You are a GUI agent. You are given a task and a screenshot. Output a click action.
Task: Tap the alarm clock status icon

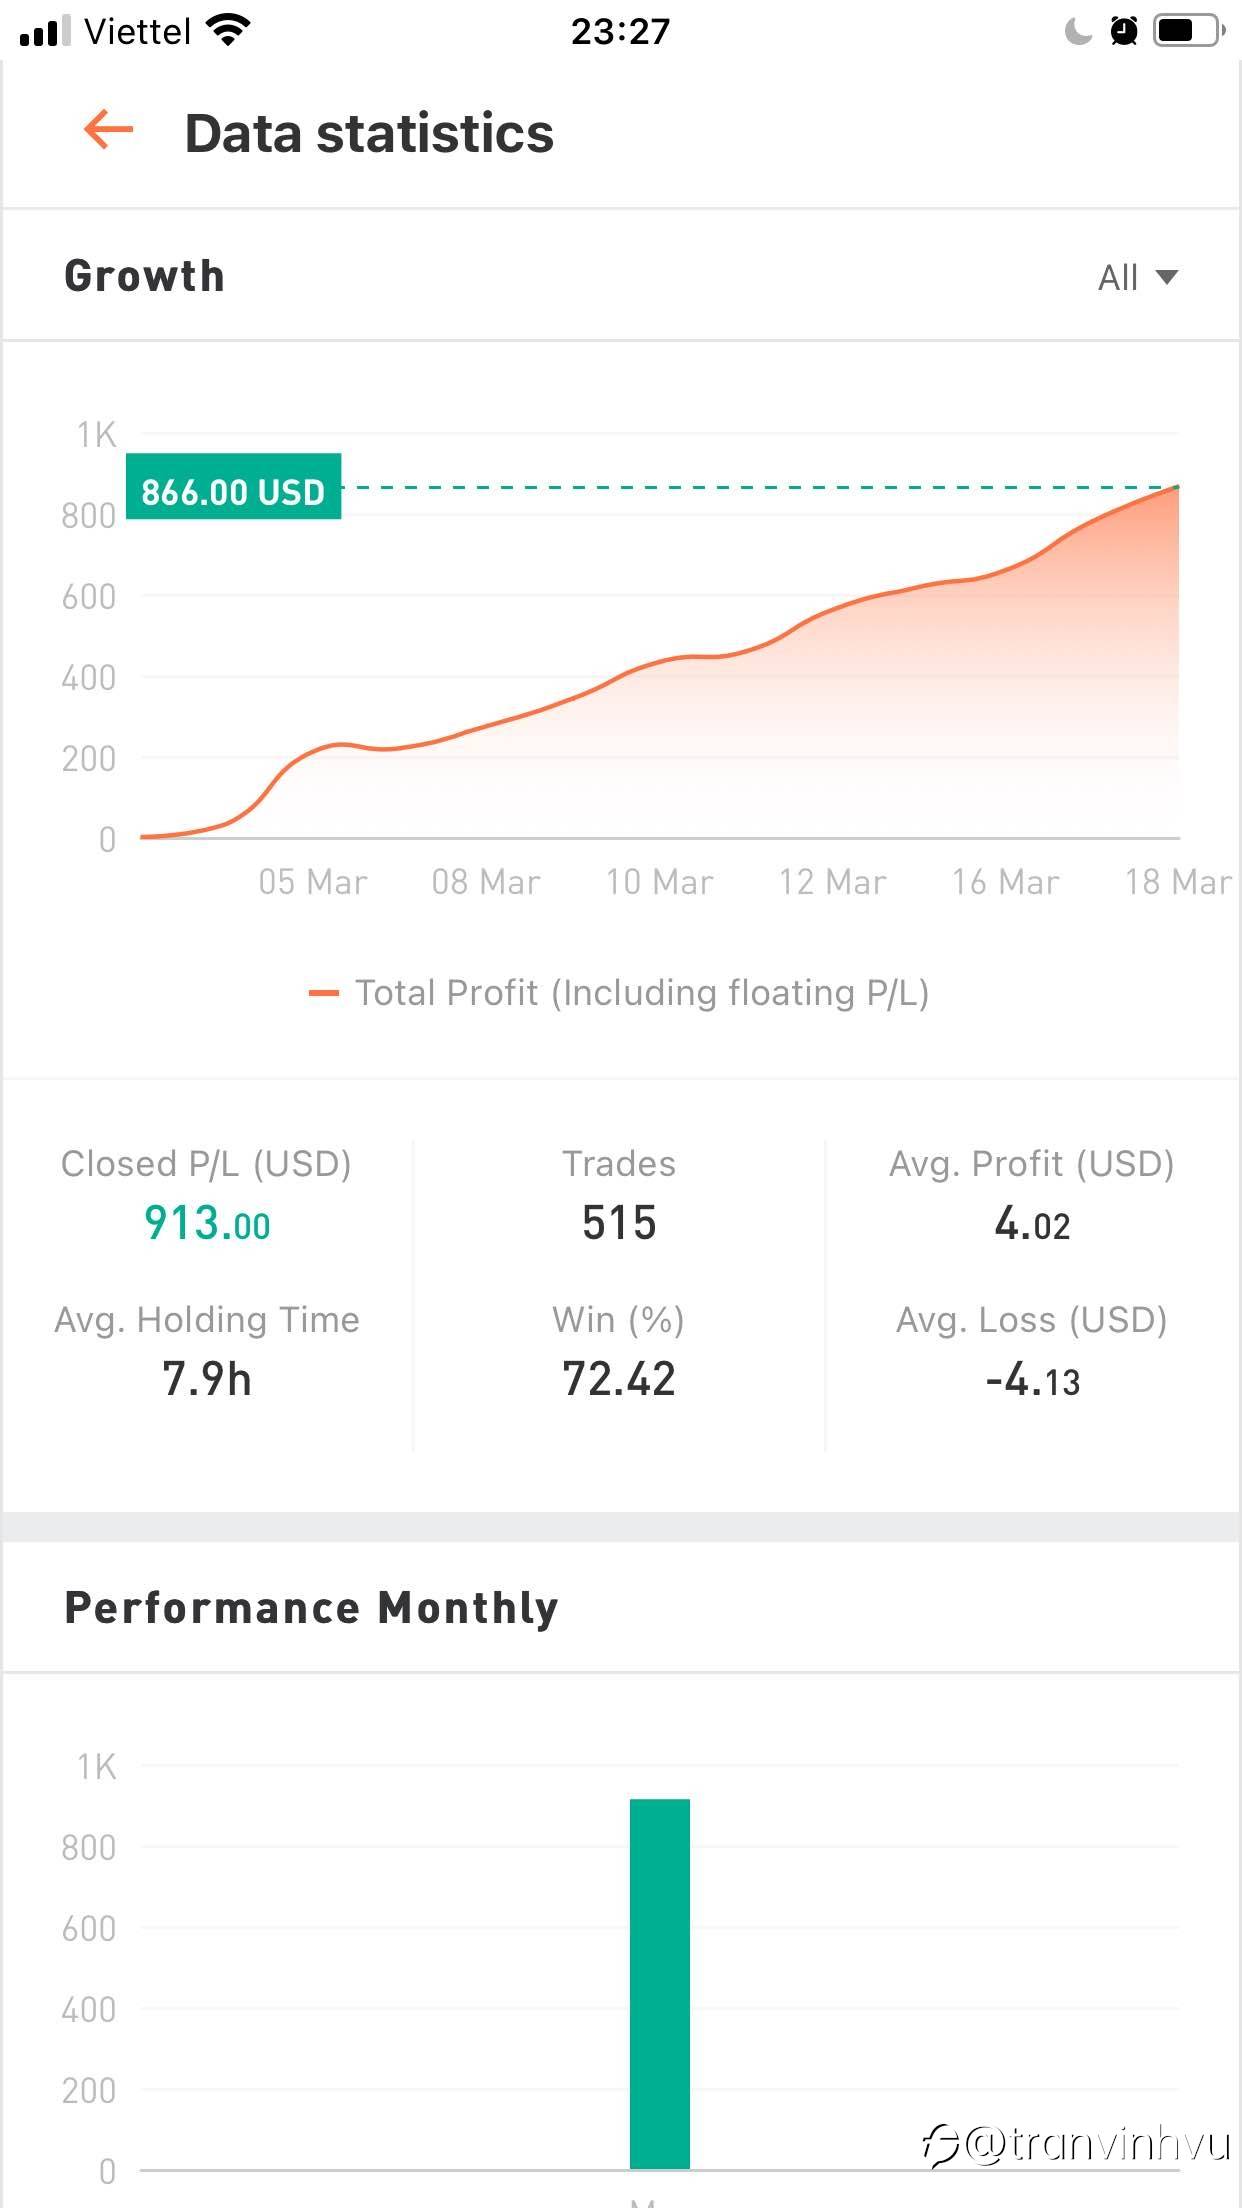click(x=1124, y=32)
